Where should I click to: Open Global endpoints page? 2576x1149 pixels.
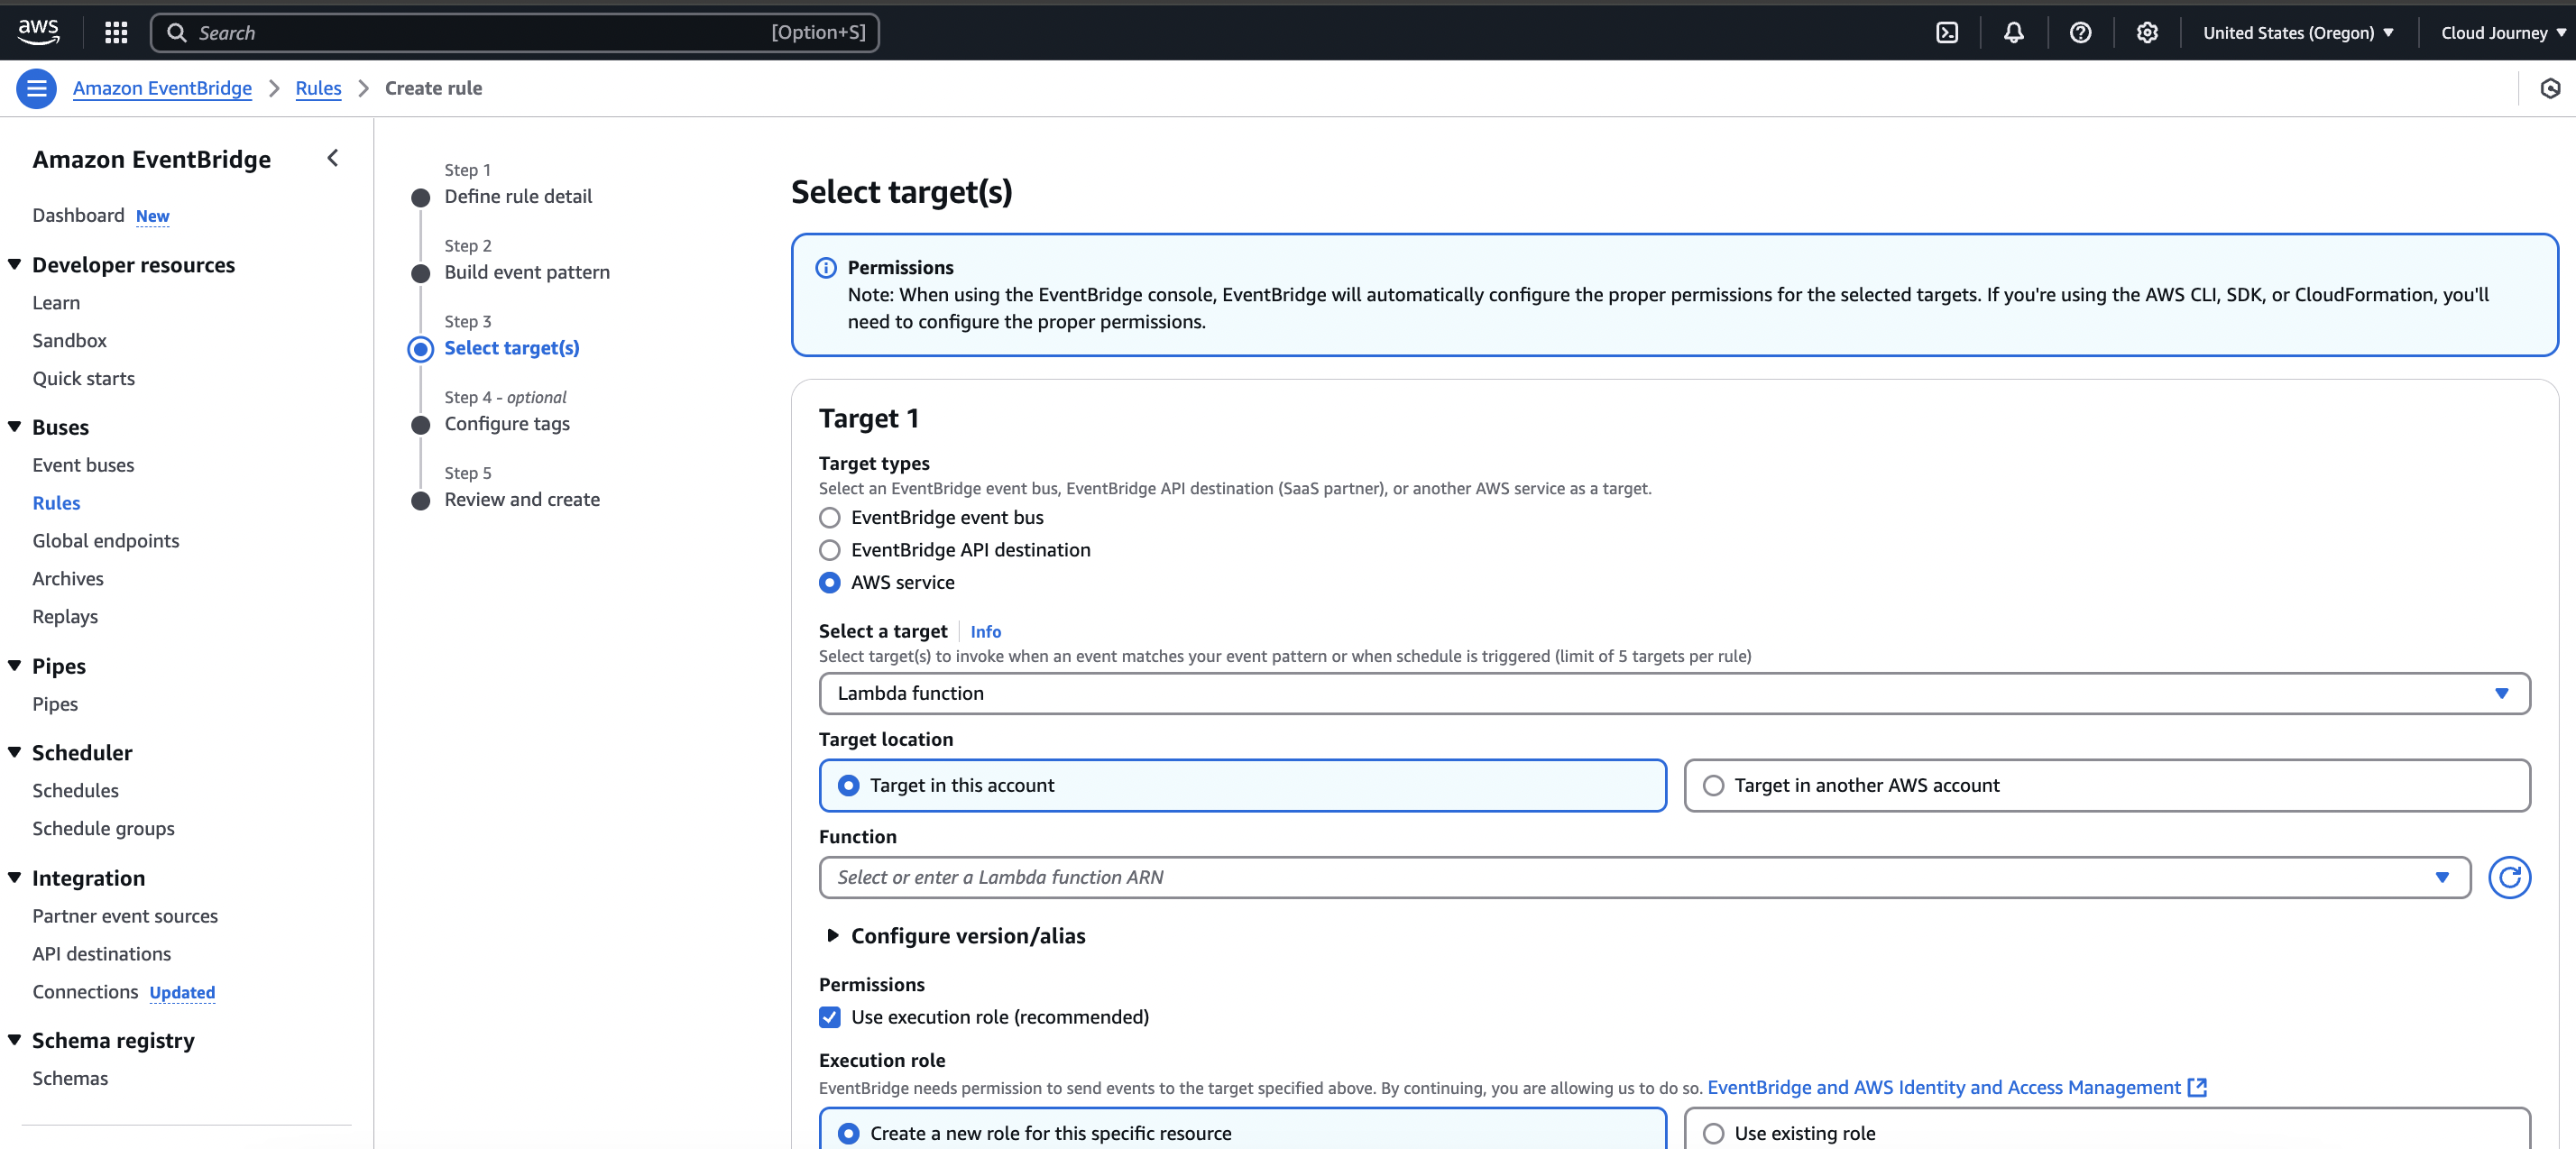[106, 541]
